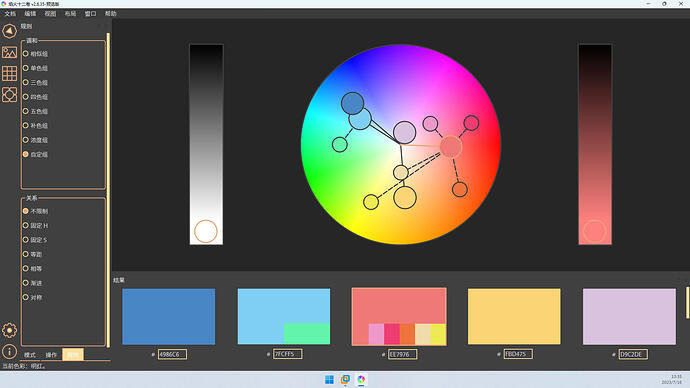Click the white handle on grayscale bar
This screenshot has height=388, width=690.
(206, 231)
